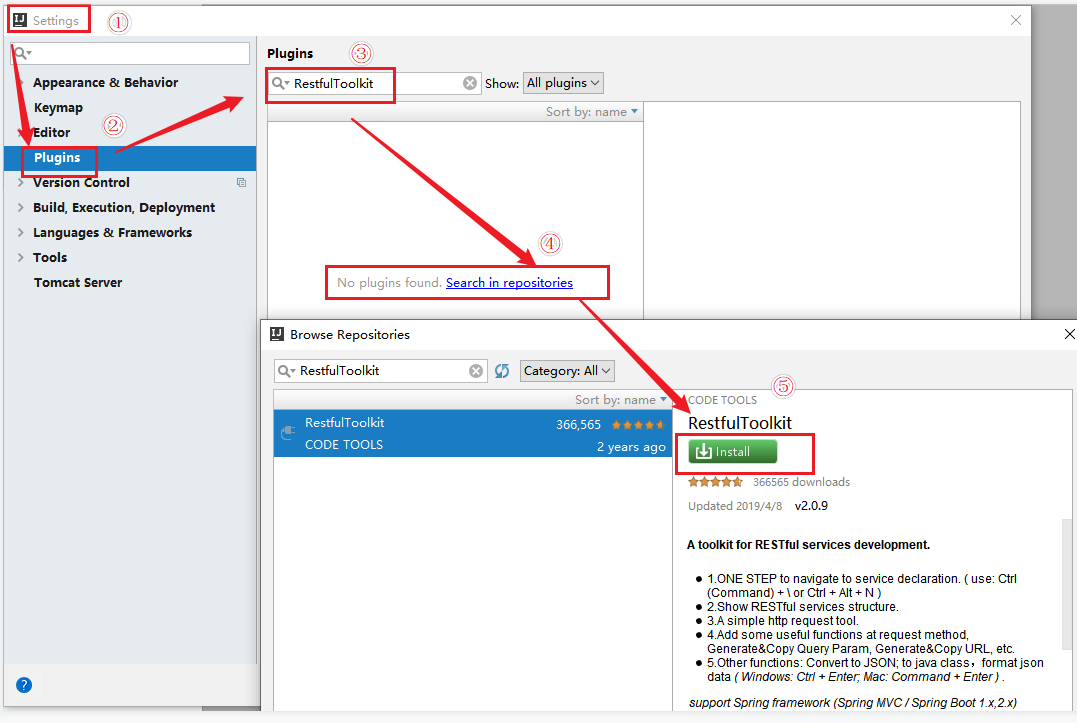Clear the Plugins search field with X icon
Viewport: 1077px width, 723px height.
470,83
